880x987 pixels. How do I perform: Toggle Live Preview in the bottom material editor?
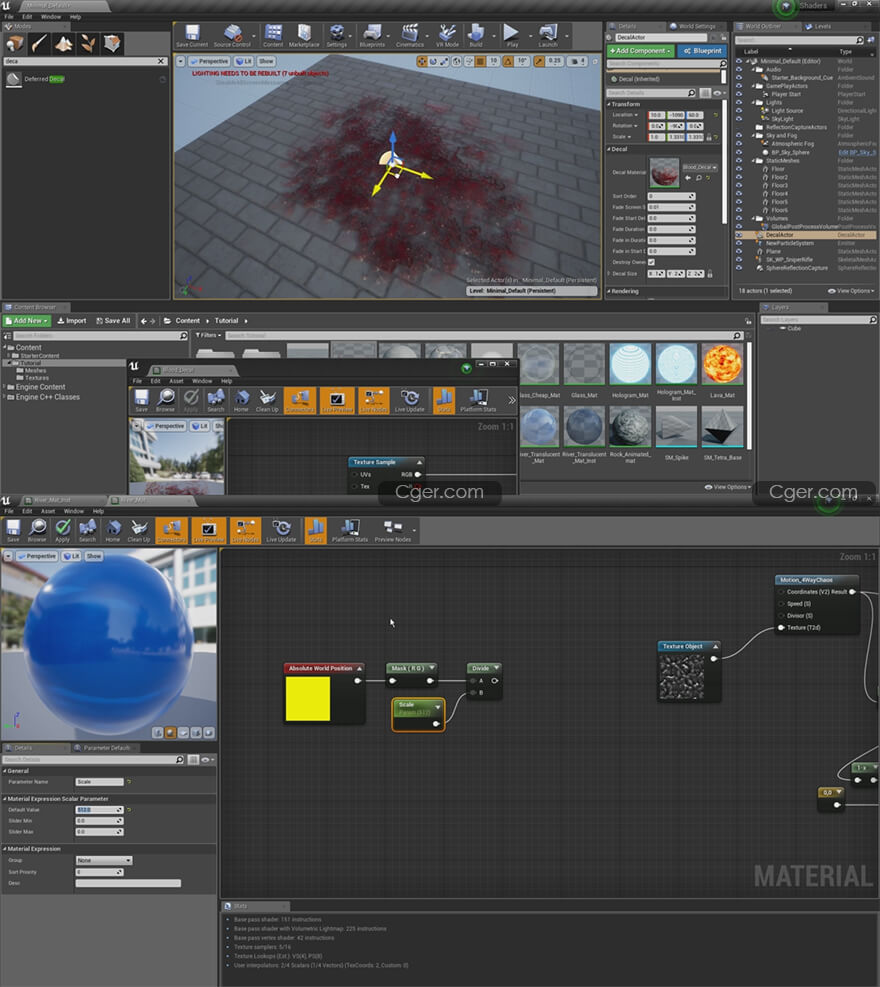coord(208,531)
